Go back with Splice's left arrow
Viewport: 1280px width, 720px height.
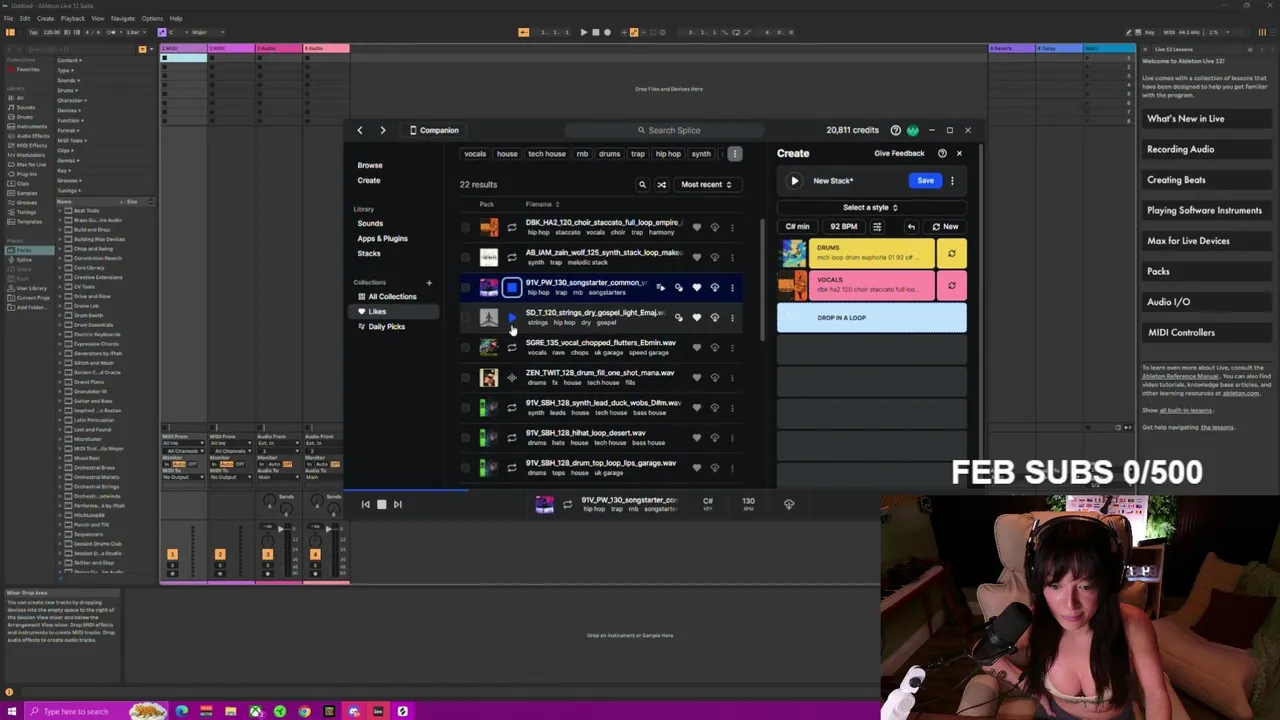tap(360, 130)
